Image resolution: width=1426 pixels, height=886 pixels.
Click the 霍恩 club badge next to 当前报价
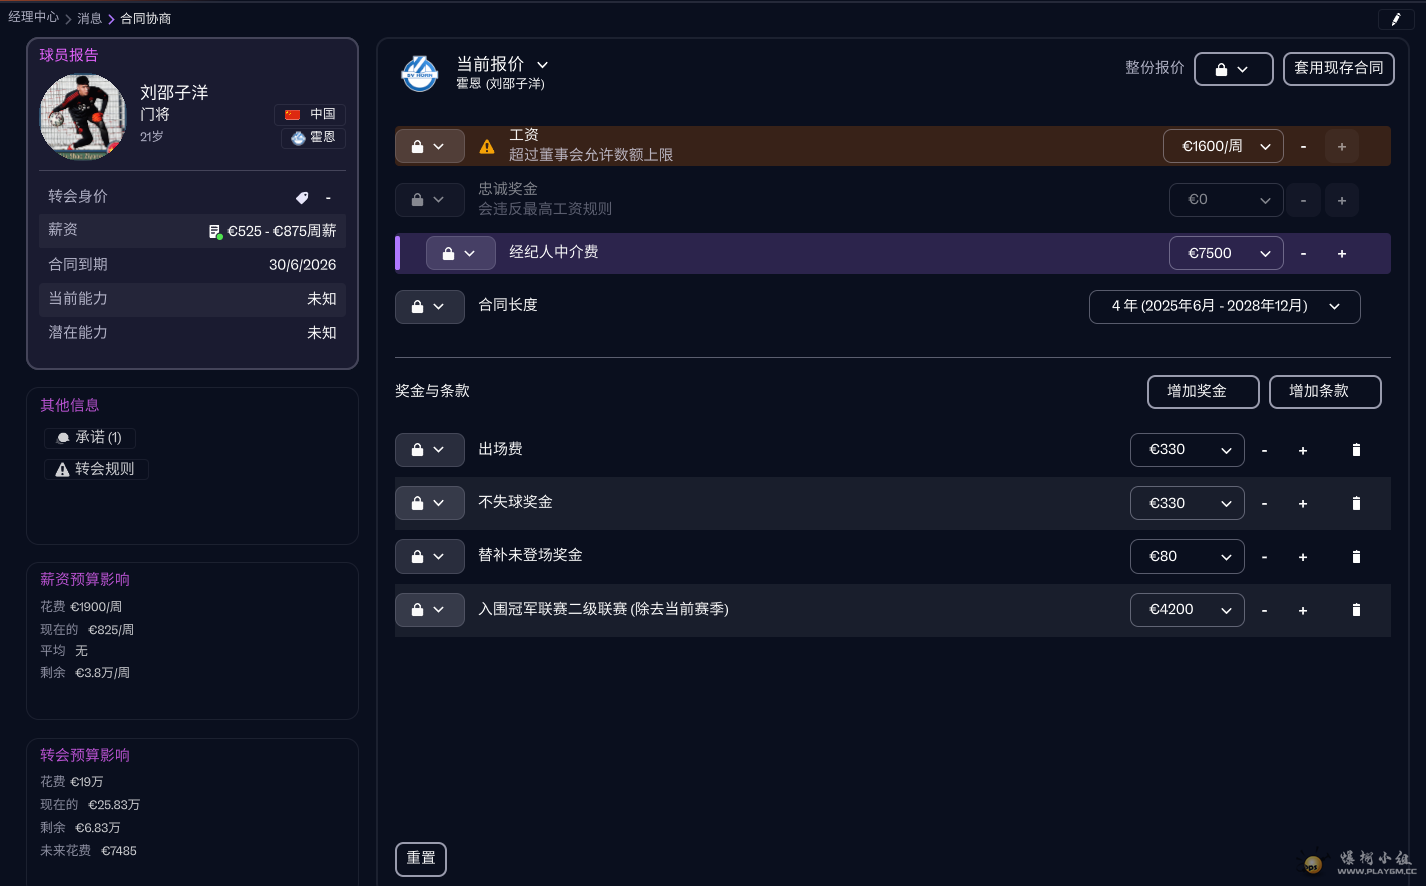419,73
